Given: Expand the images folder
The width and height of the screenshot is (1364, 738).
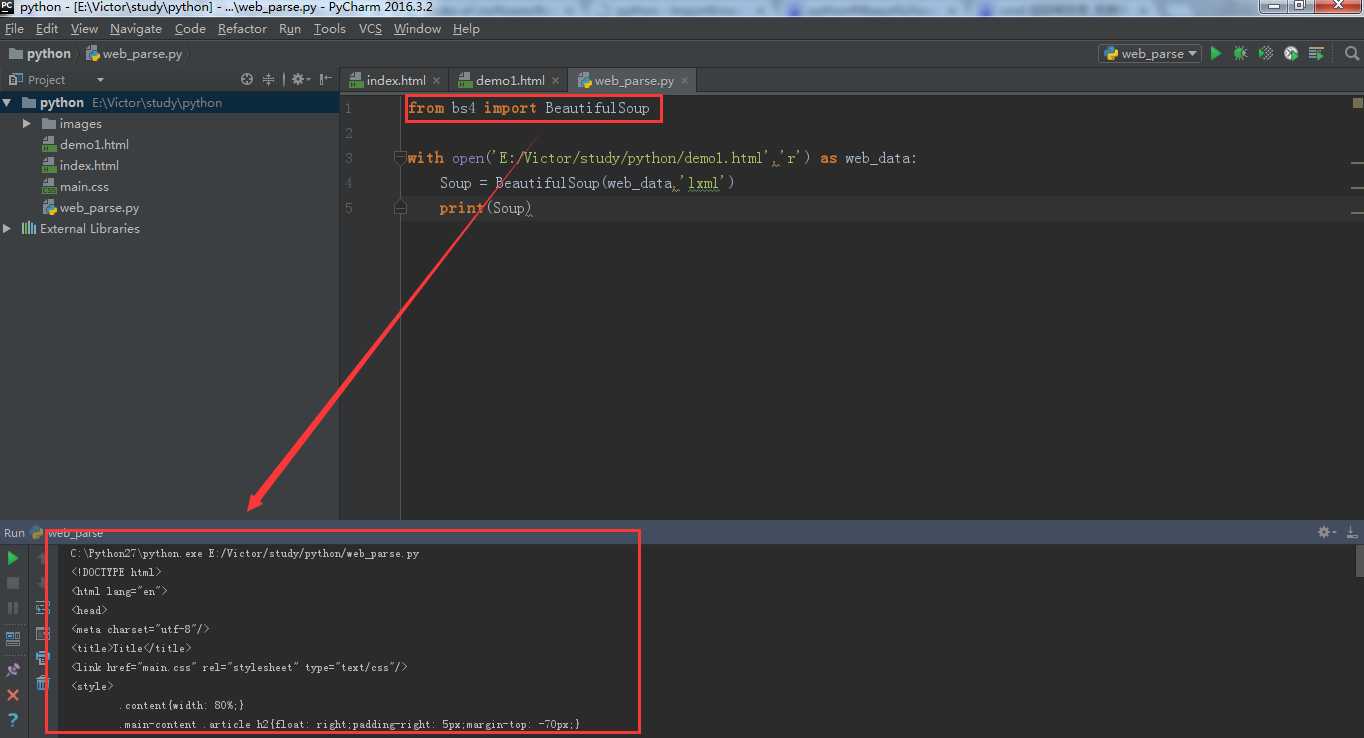Looking at the screenshot, I should [27, 123].
